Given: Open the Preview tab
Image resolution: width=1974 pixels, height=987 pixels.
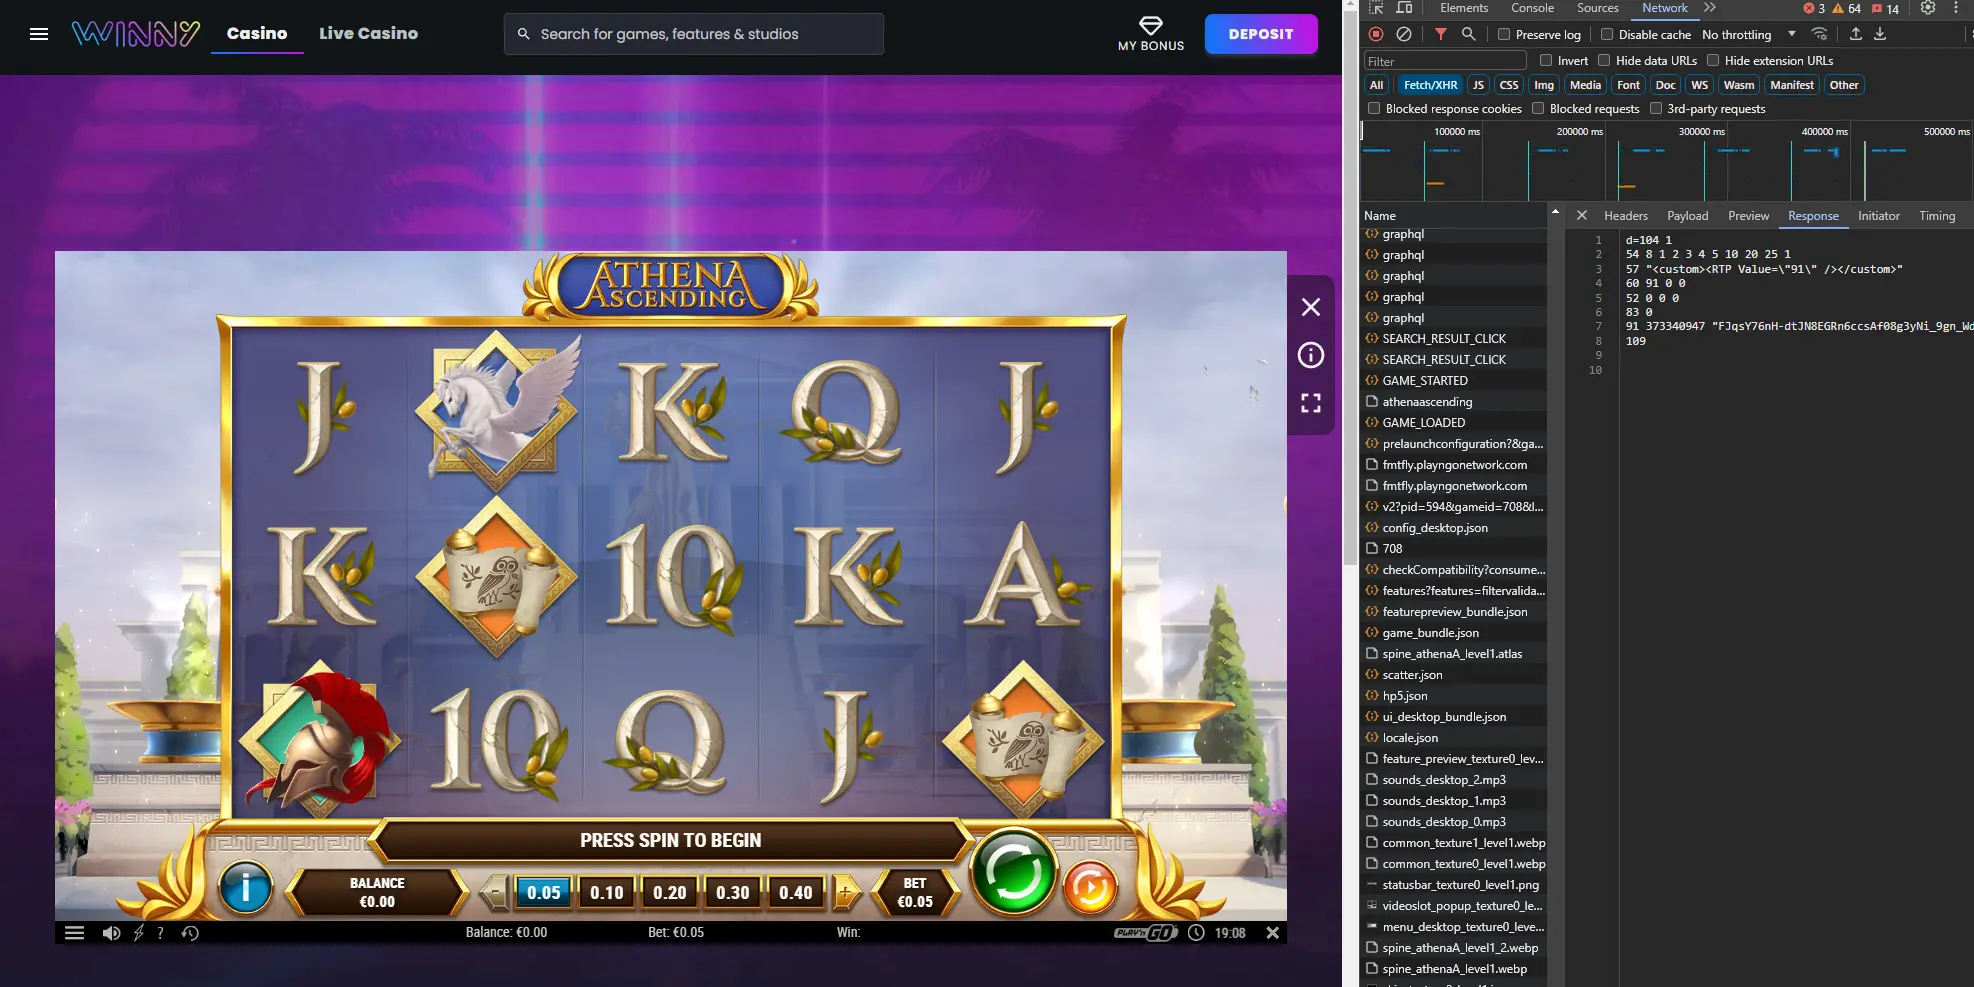Looking at the screenshot, I should (x=1748, y=216).
